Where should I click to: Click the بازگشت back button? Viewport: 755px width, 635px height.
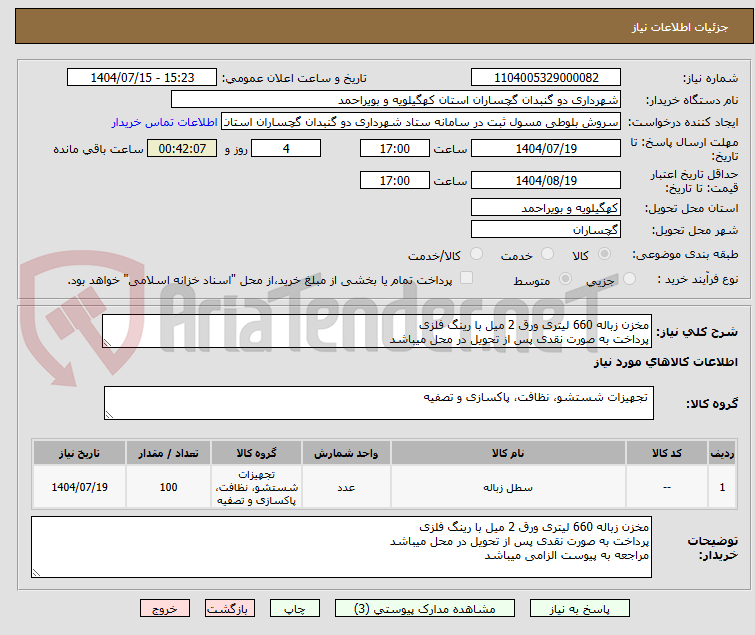(x=230, y=609)
